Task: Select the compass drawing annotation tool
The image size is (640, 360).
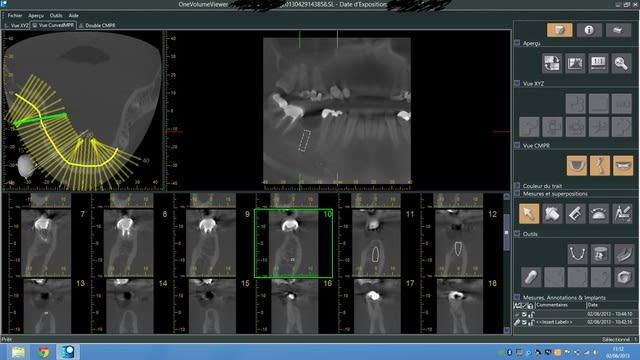Action: coord(622,214)
